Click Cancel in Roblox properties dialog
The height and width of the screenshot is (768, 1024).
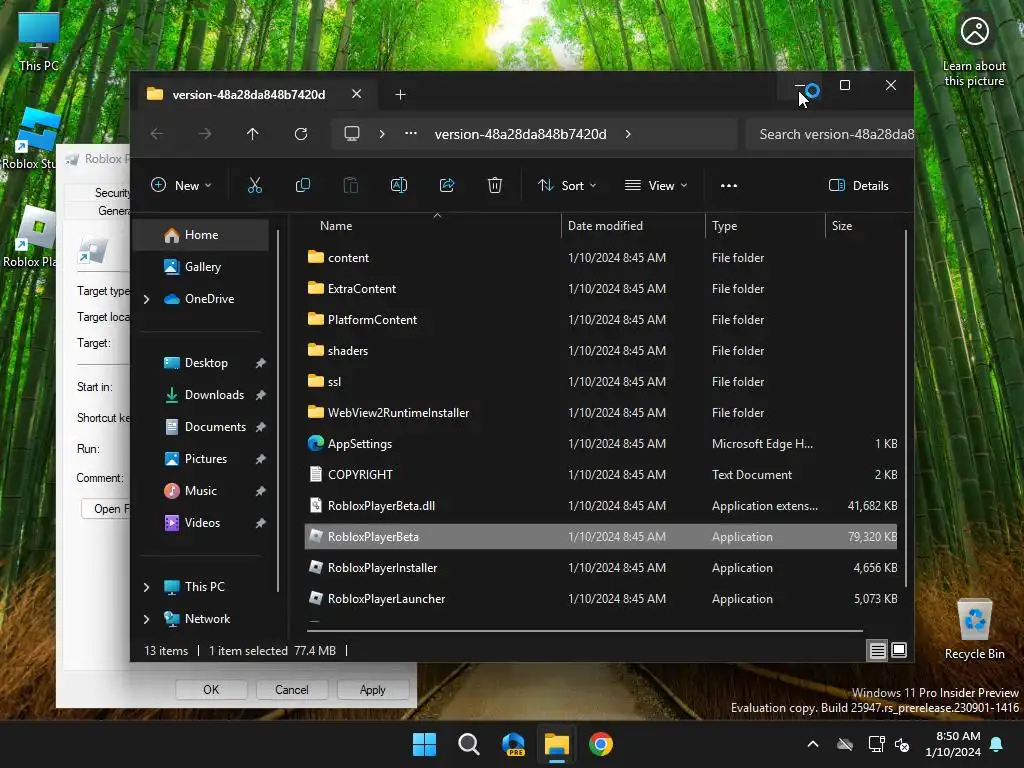pos(291,690)
